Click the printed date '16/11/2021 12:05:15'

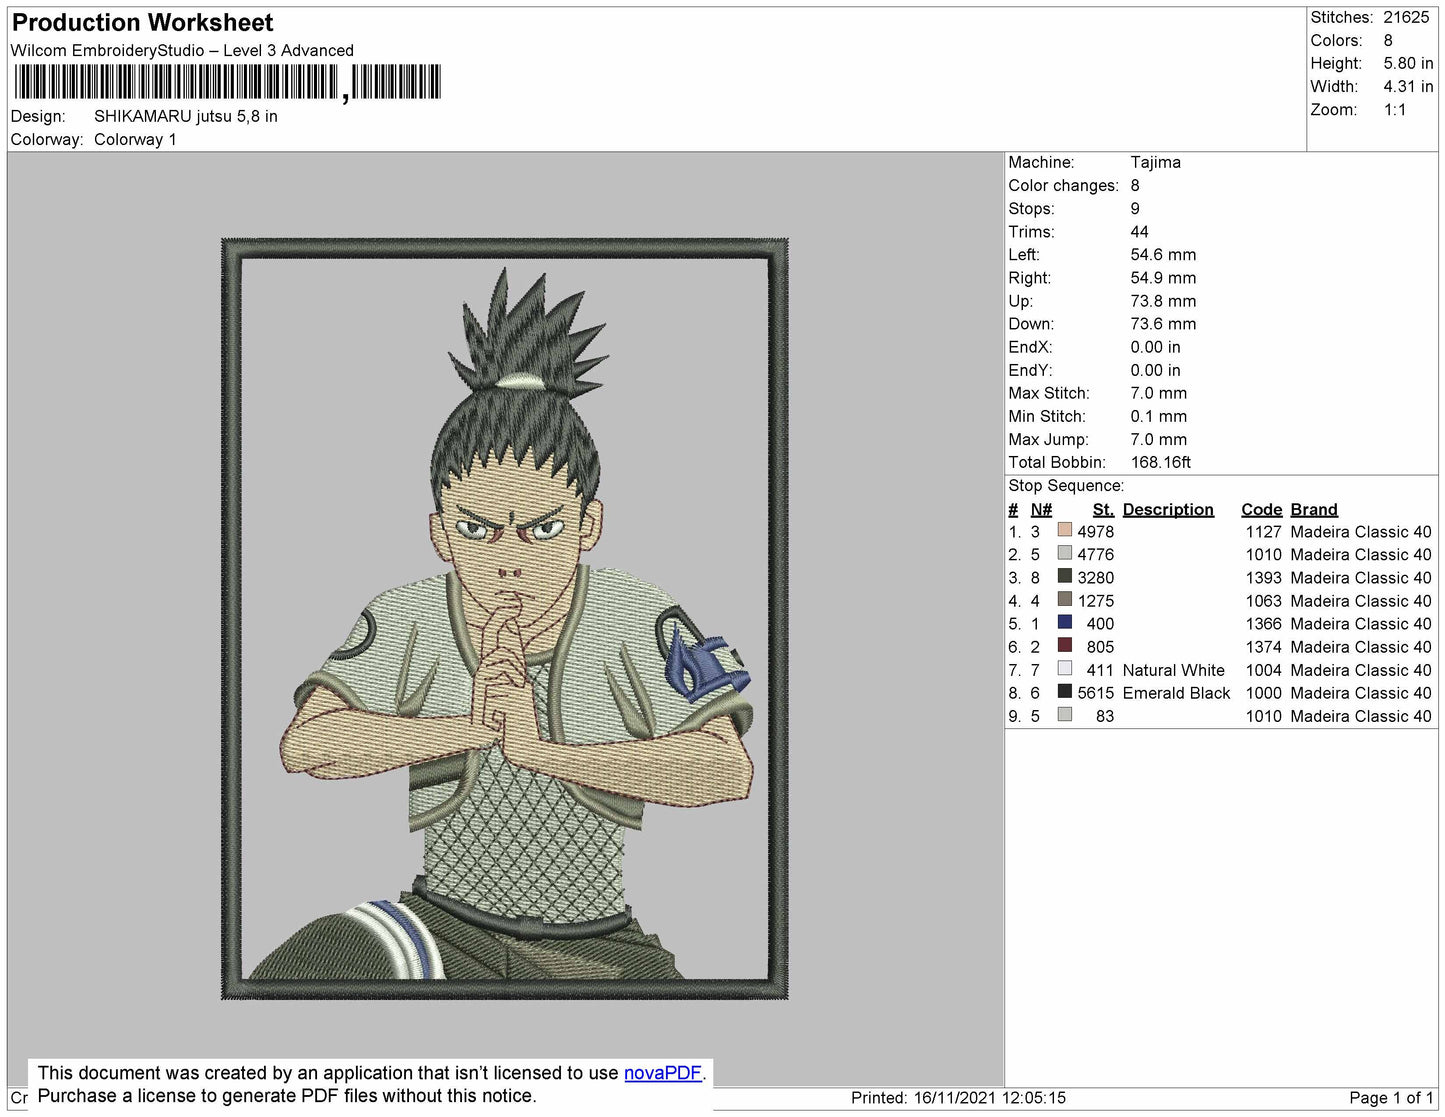click(990, 1098)
